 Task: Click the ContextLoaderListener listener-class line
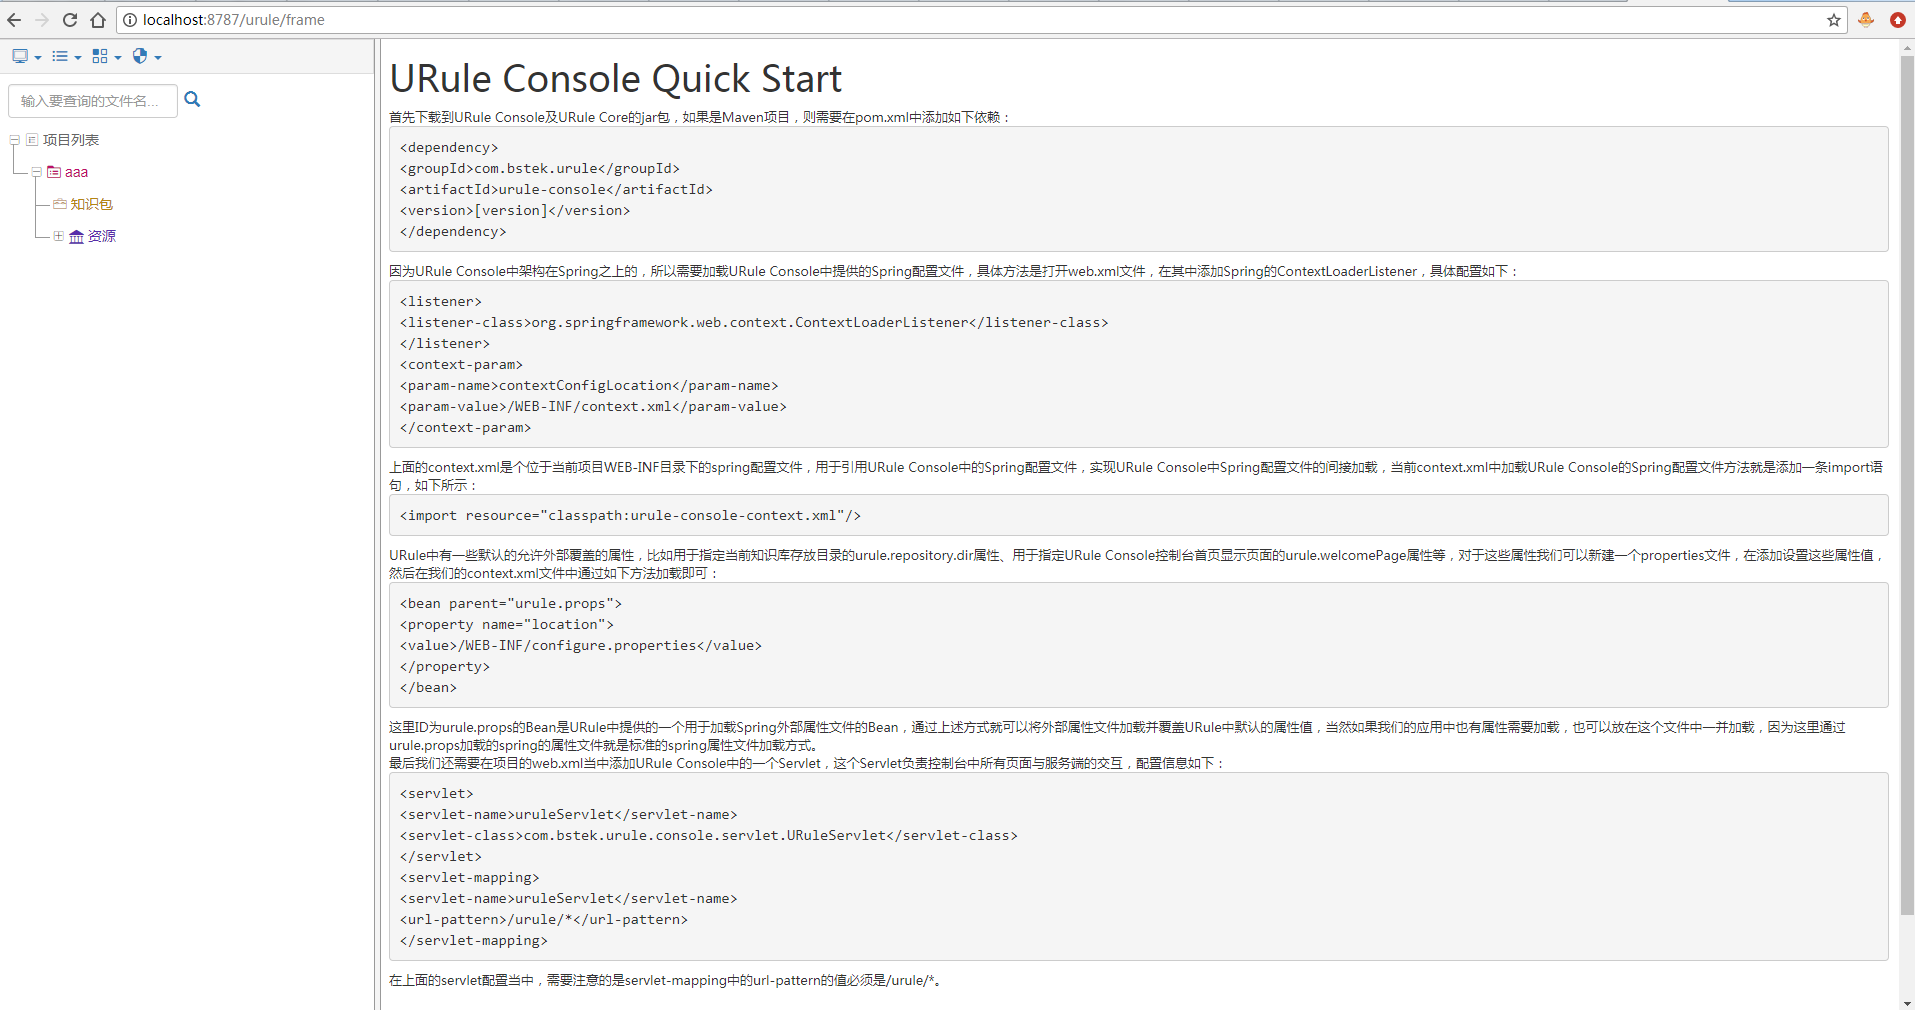click(754, 322)
